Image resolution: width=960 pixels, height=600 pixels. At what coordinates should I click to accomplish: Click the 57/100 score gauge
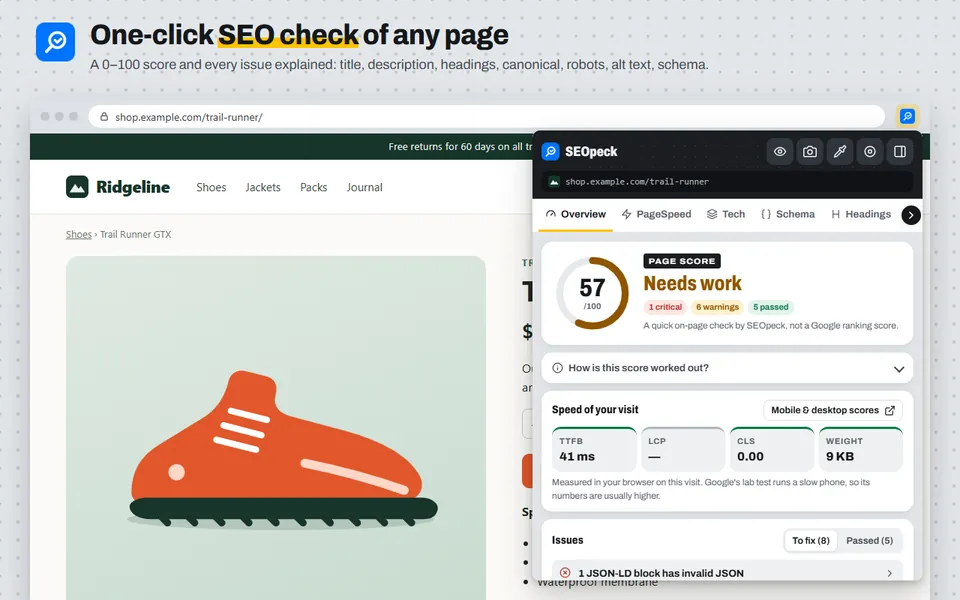click(x=592, y=293)
